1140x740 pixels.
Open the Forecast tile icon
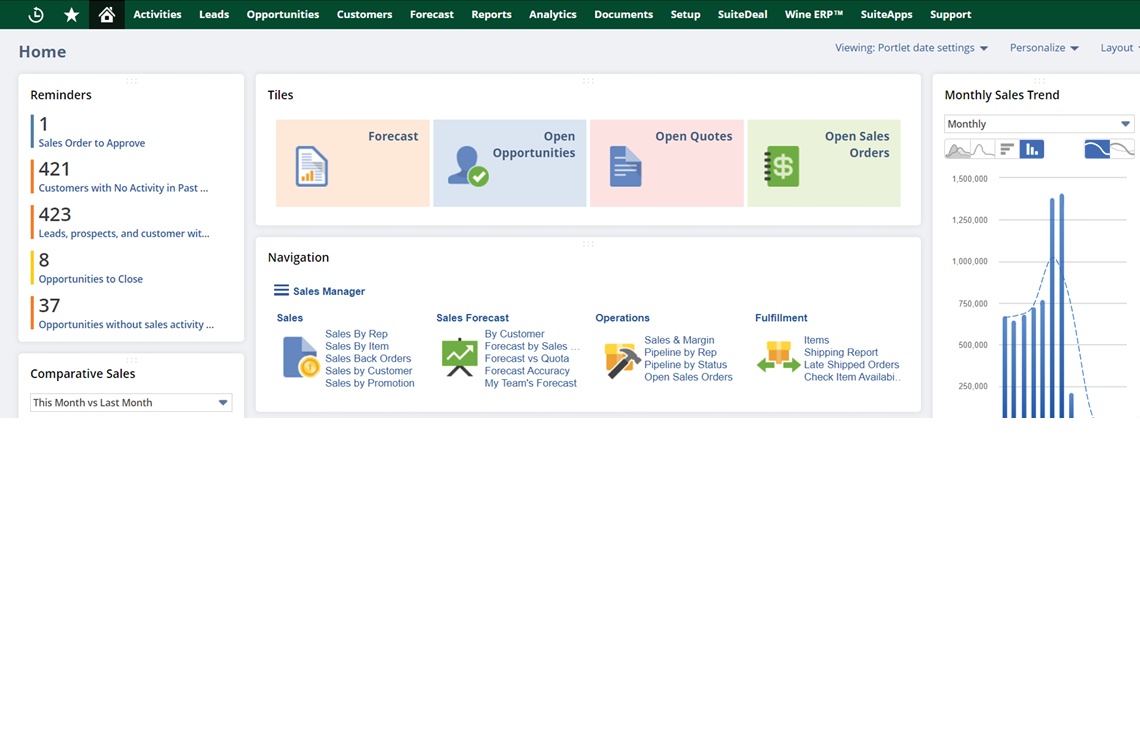(x=311, y=166)
